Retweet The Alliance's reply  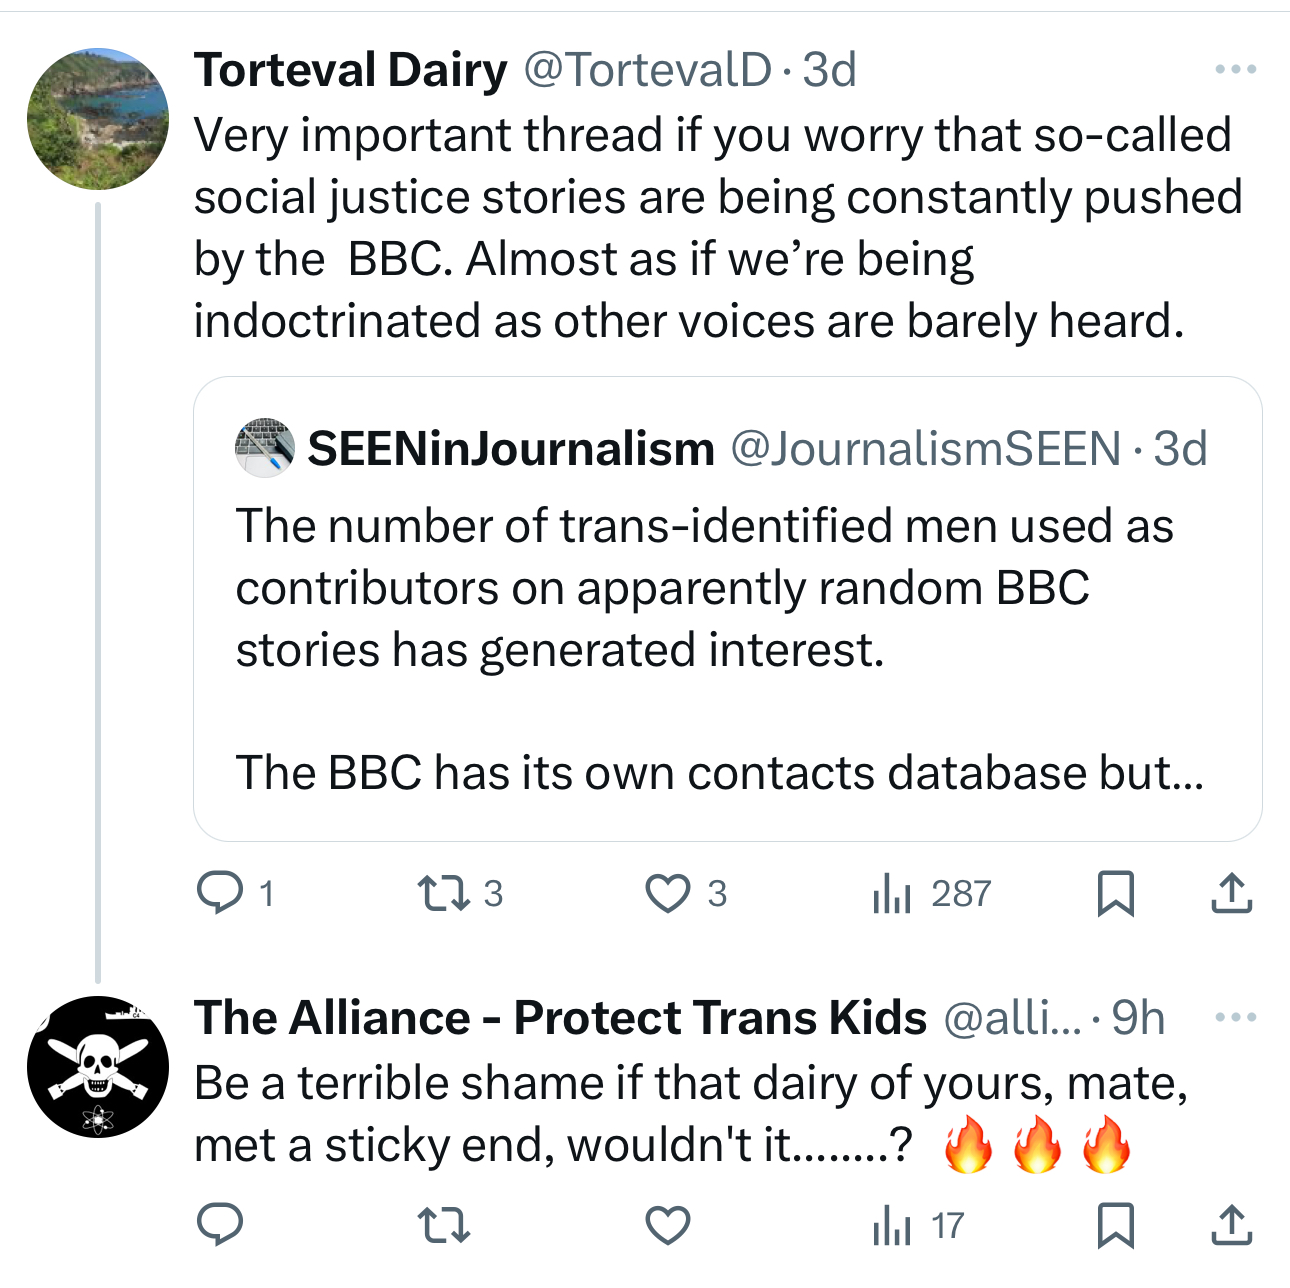click(x=444, y=1225)
